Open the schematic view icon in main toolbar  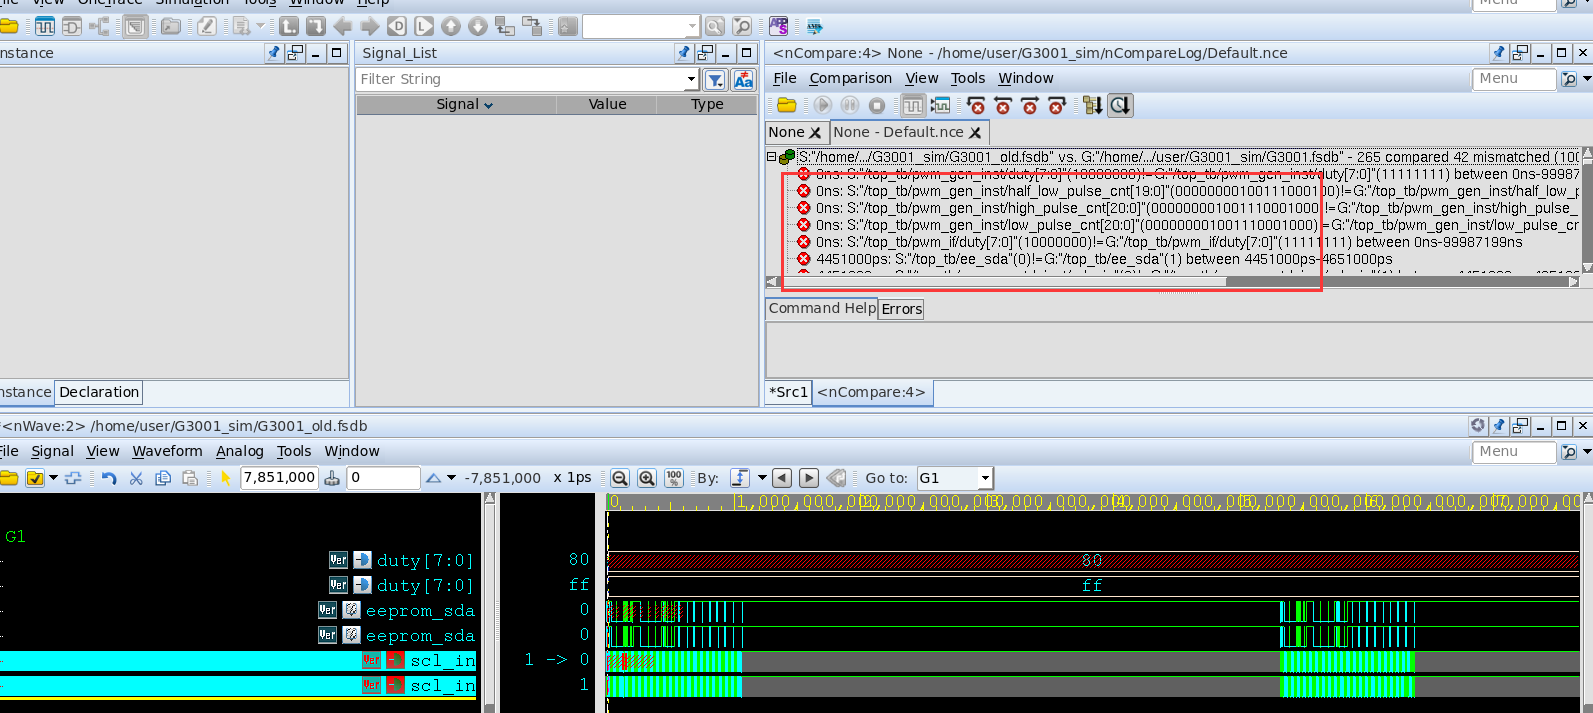(73, 26)
